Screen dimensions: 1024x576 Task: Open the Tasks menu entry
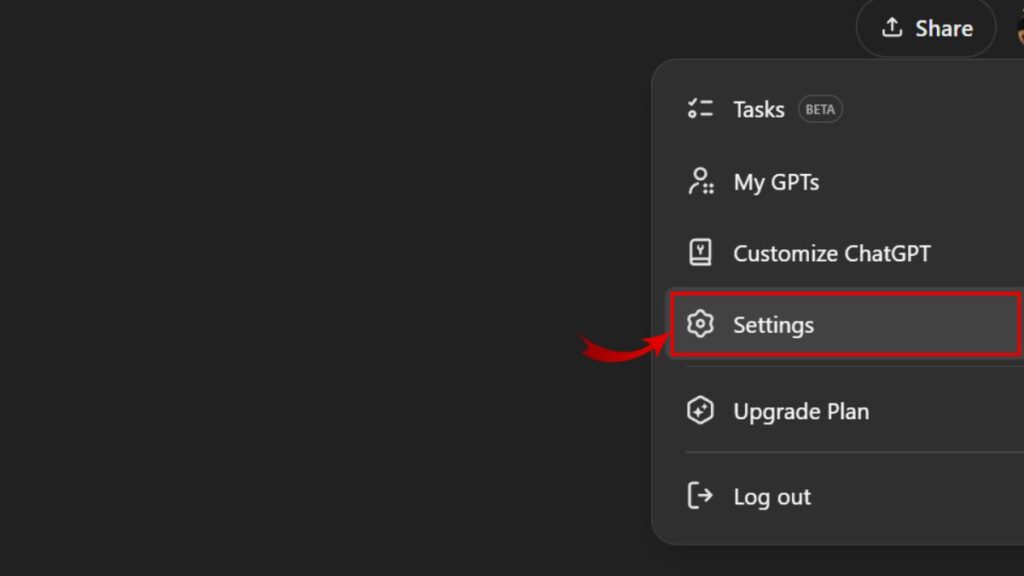[x=844, y=109]
